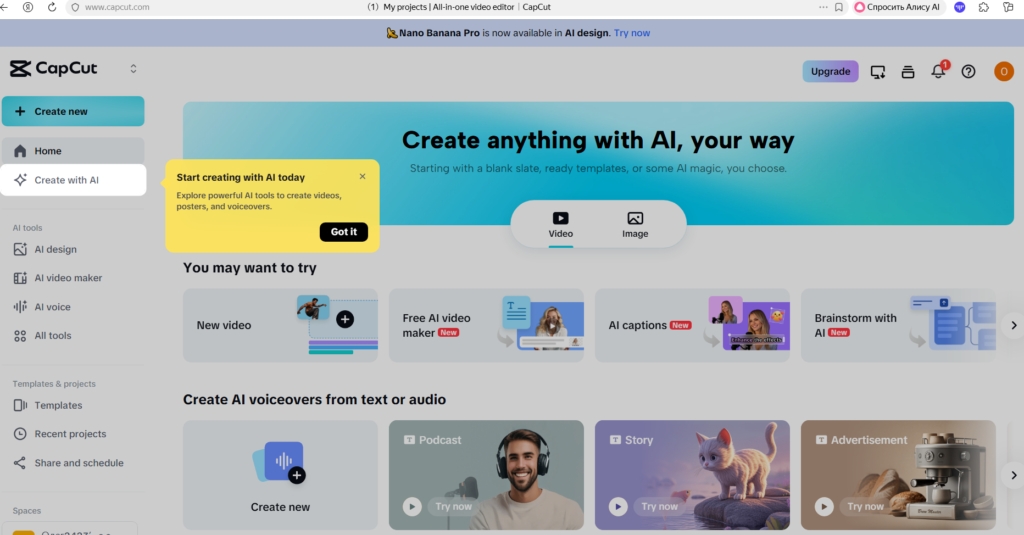
Task: Open AI design from sidebar
Action: coord(56,250)
